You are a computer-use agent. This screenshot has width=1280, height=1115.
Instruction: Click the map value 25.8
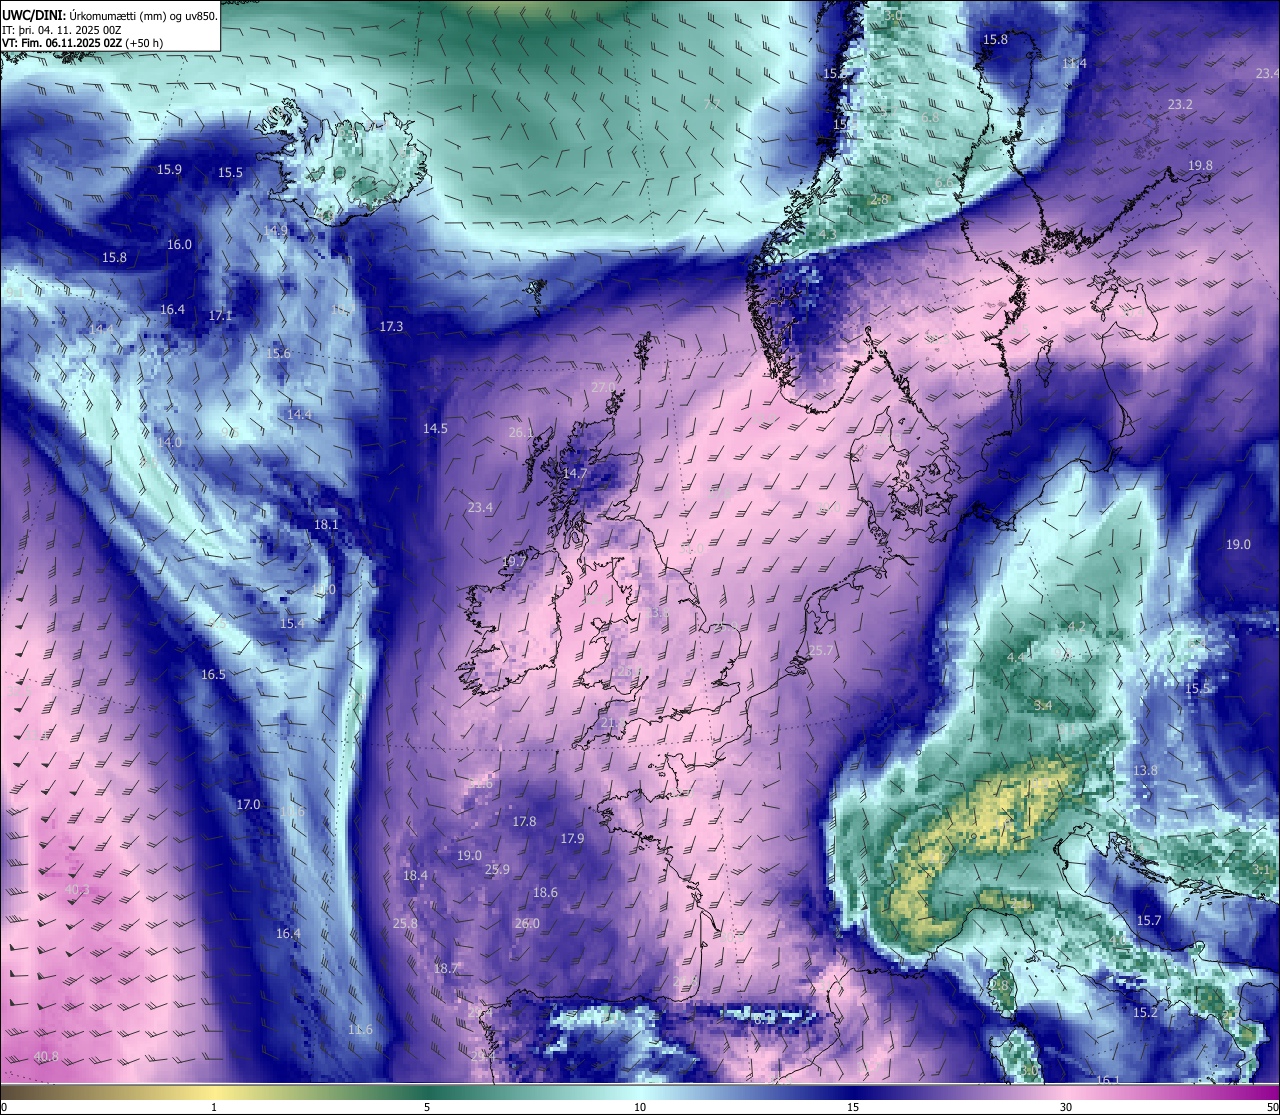tap(405, 923)
